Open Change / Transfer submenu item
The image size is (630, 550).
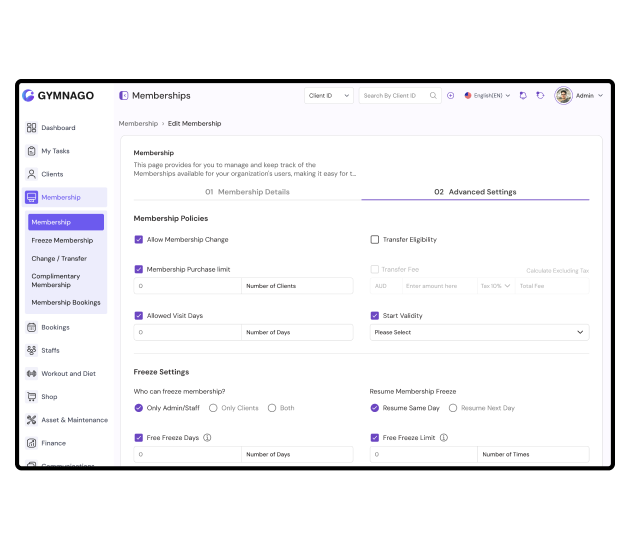(x=59, y=258)
